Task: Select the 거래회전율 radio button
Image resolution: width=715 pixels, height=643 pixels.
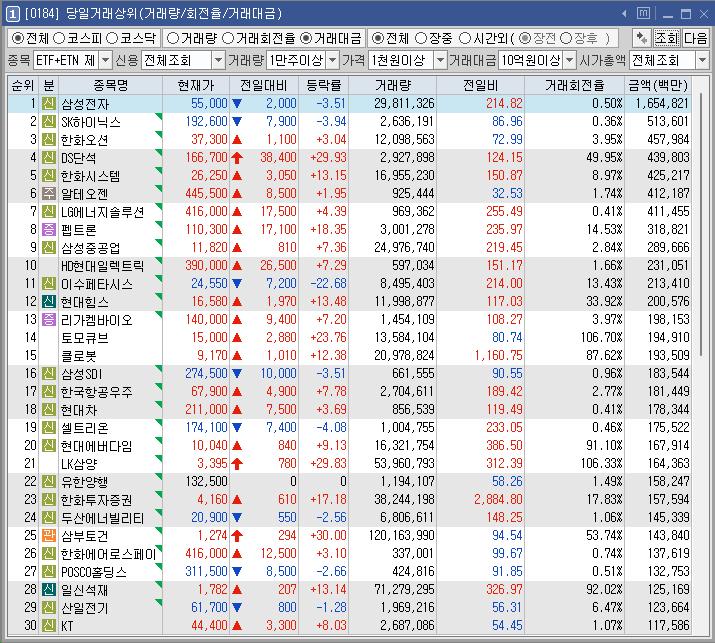Action: point(228,38)
